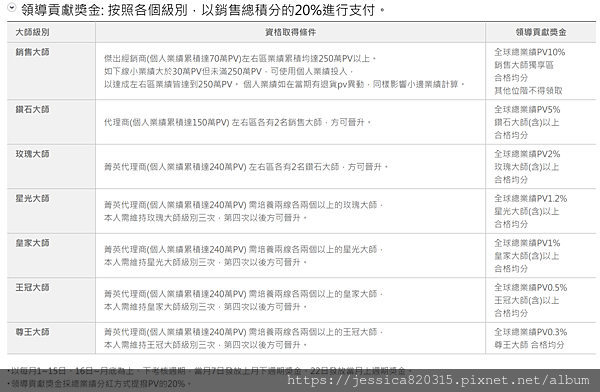
Task: Click the 全球總業績PV0.3% text
Action: click(x=531, y=332)
